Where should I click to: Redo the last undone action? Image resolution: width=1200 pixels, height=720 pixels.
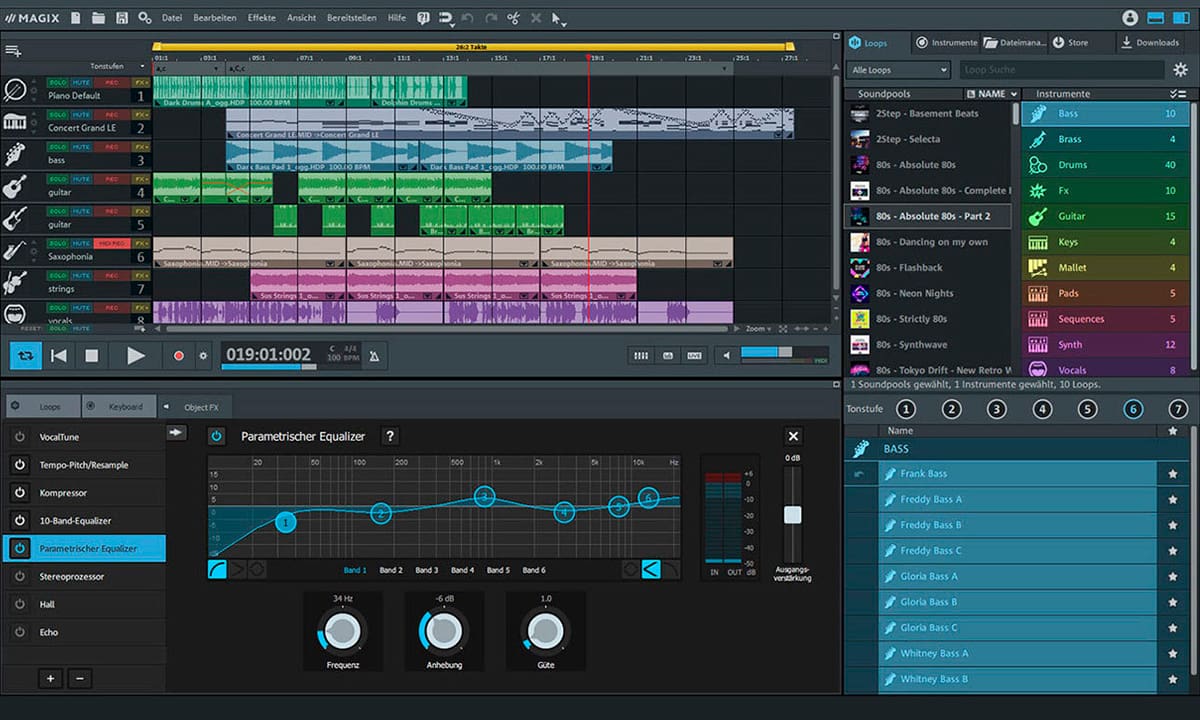pyautogui.click(x=490, y=18)
